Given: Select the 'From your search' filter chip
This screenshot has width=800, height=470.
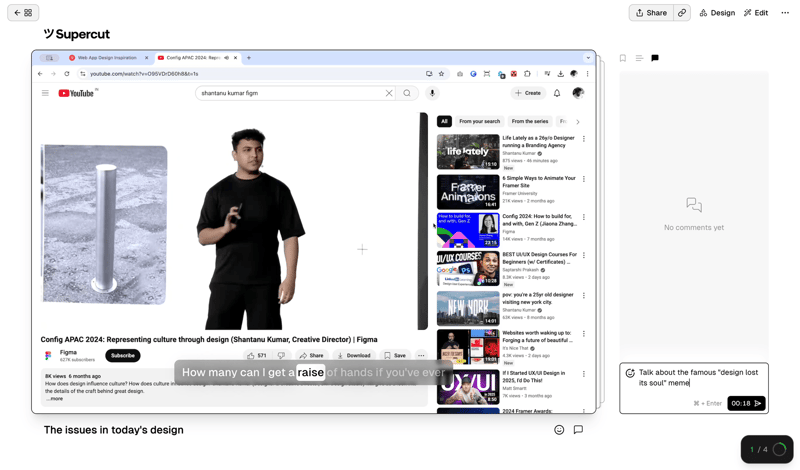Looking at the screenshot, I should (479, 121).
